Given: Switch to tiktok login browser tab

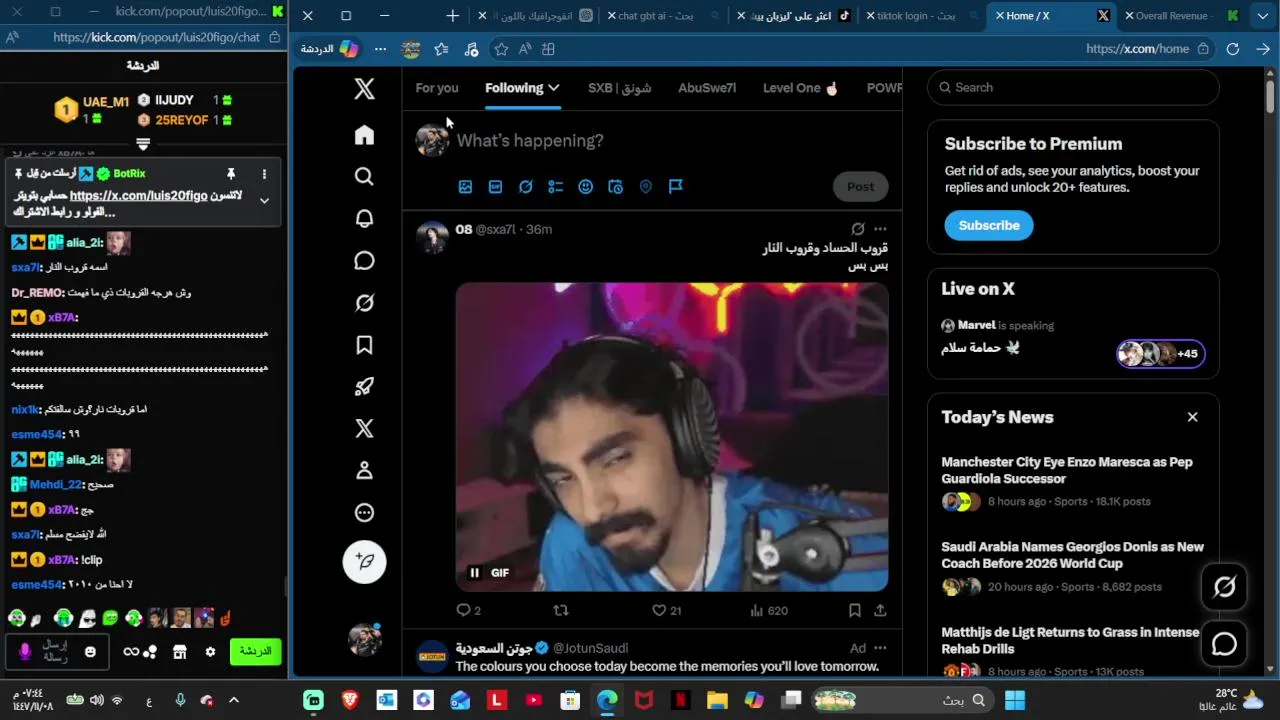Looking at the screenshot, I should (x=920, y=16).
